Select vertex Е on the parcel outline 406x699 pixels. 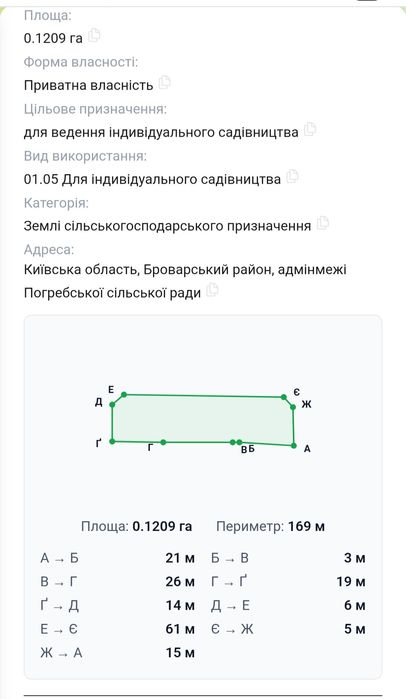[124, 395]
